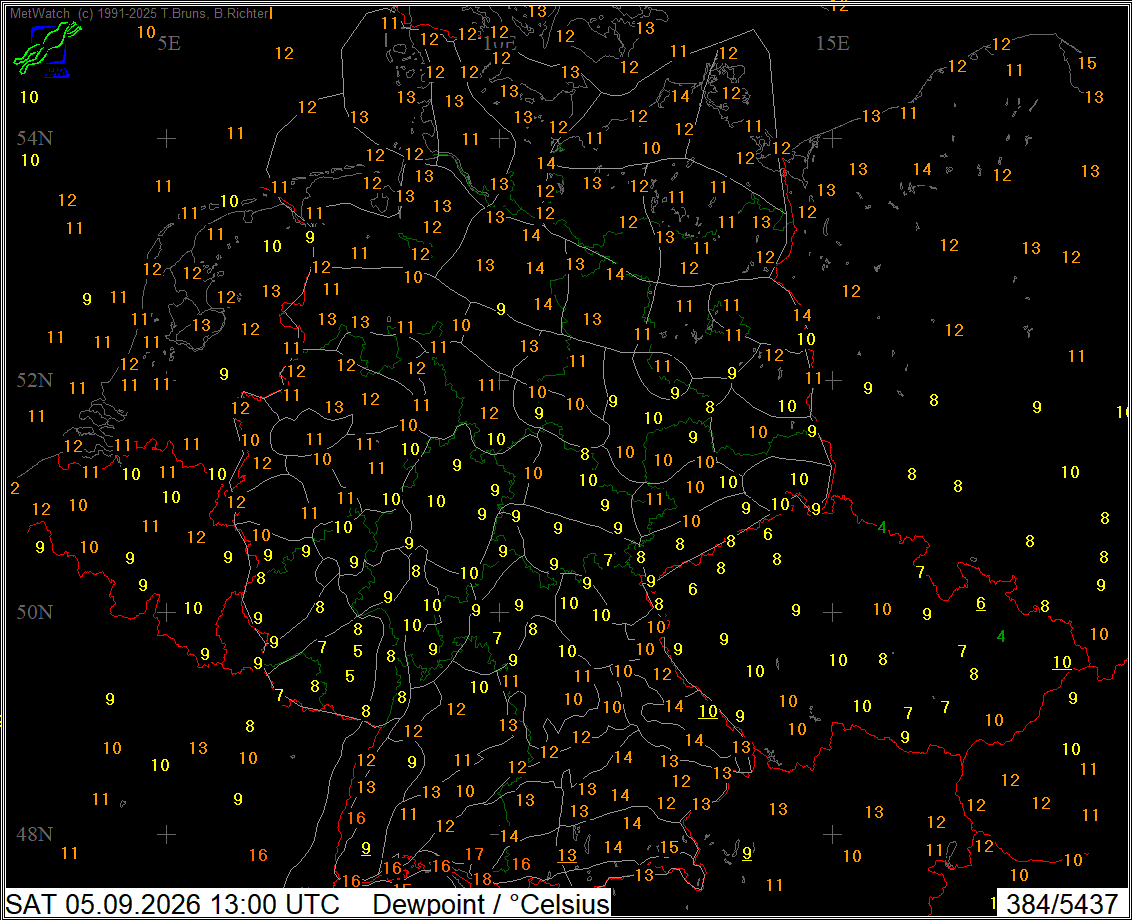Select the SAT 05.09.2026 13:00 UTC date label

tap(173, 904)
